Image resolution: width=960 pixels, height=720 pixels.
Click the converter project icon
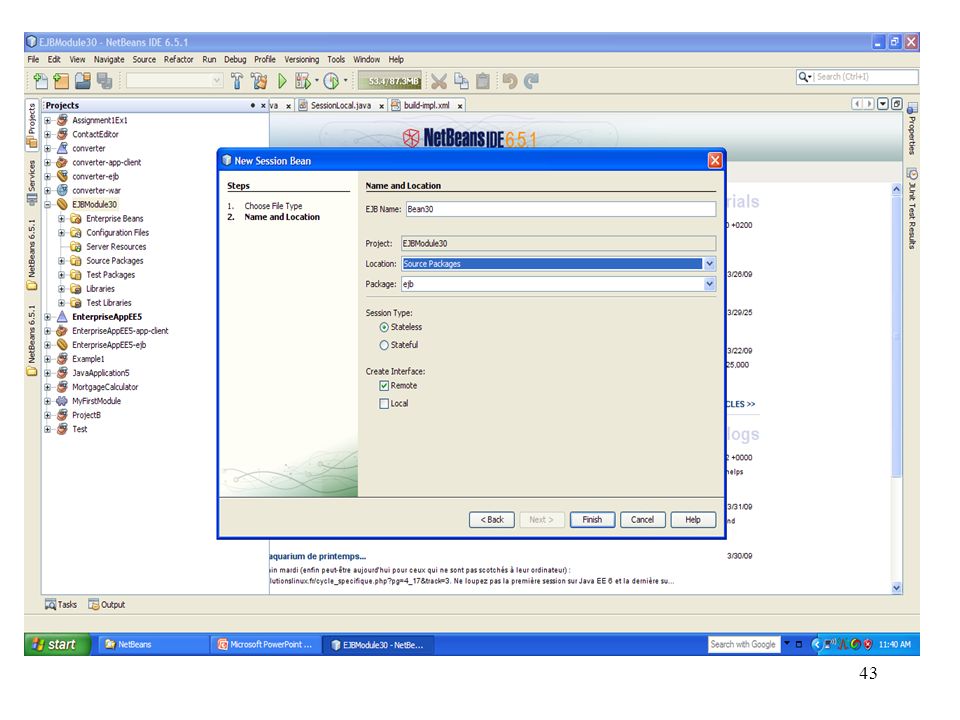[62, 148]
